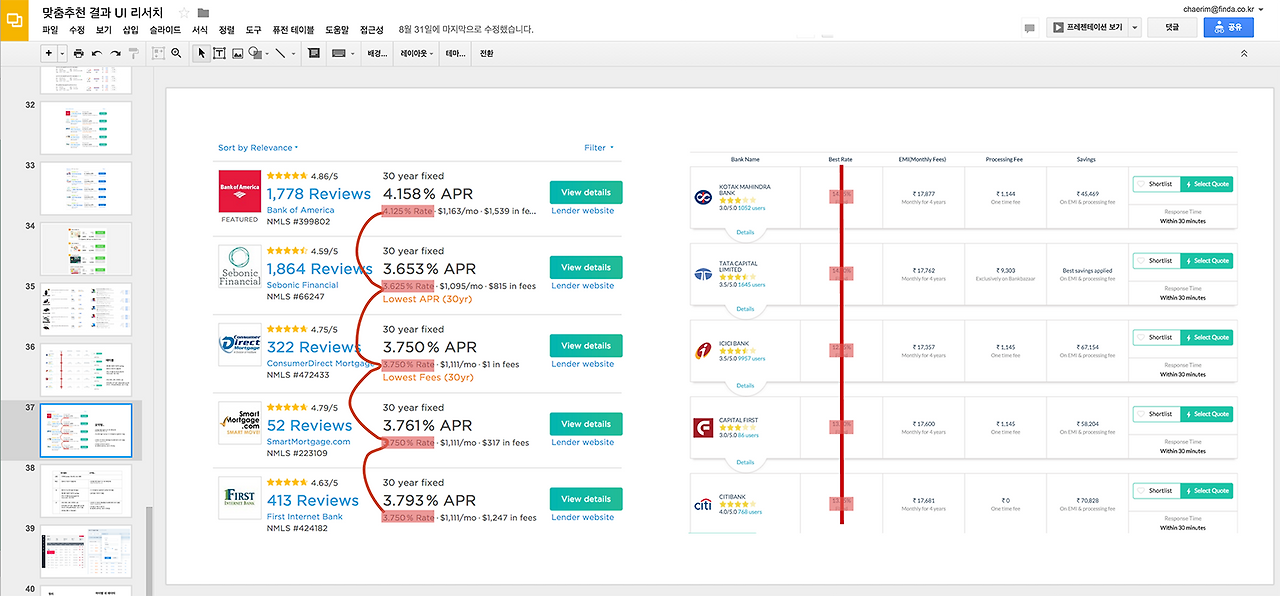Open the 서식 menu

point(200,30)
